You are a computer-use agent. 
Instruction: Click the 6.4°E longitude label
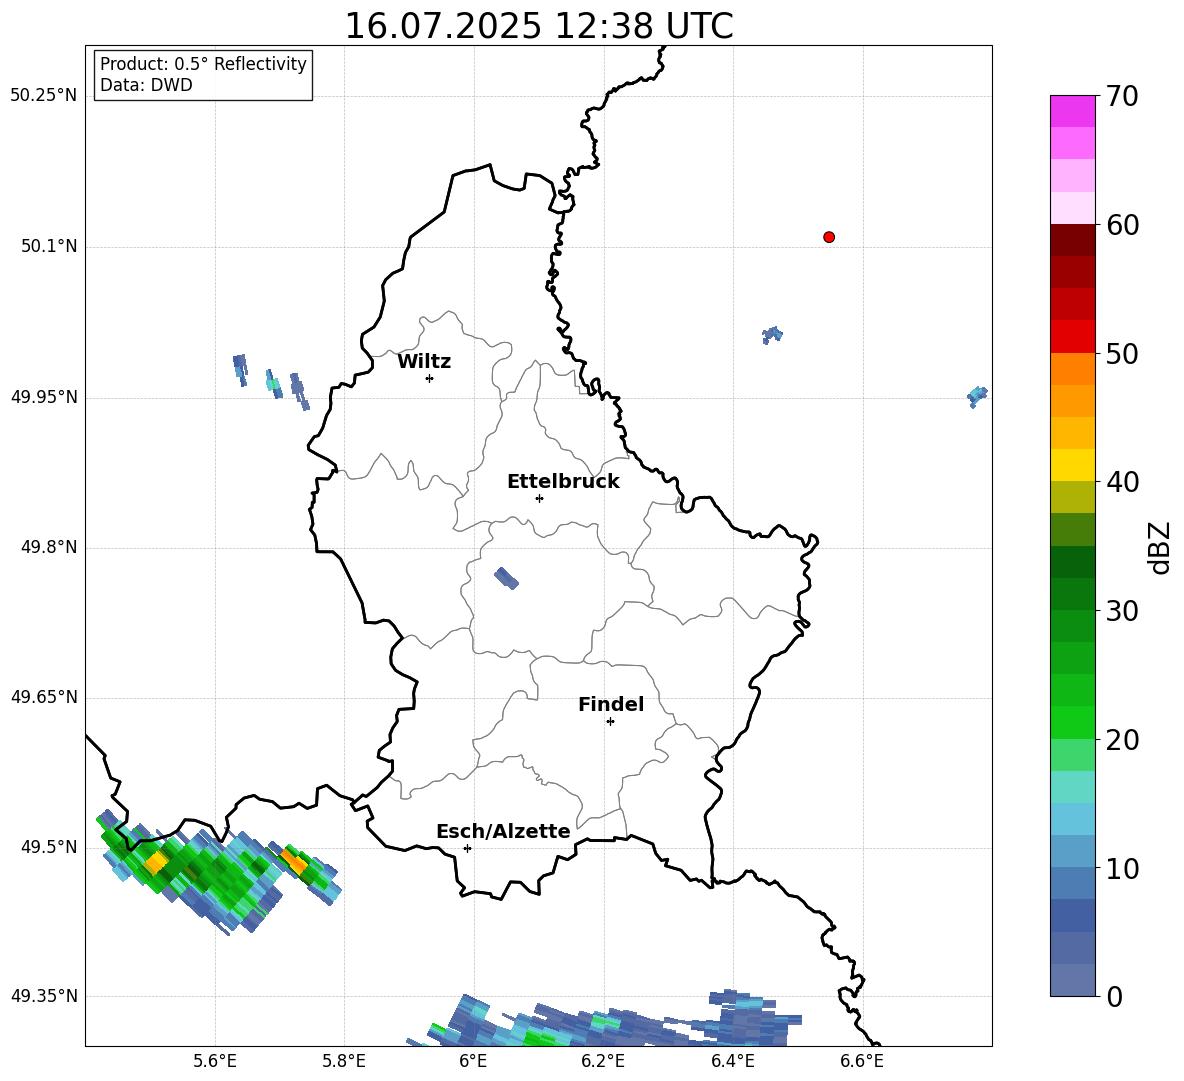click(x=732, y=1061)
